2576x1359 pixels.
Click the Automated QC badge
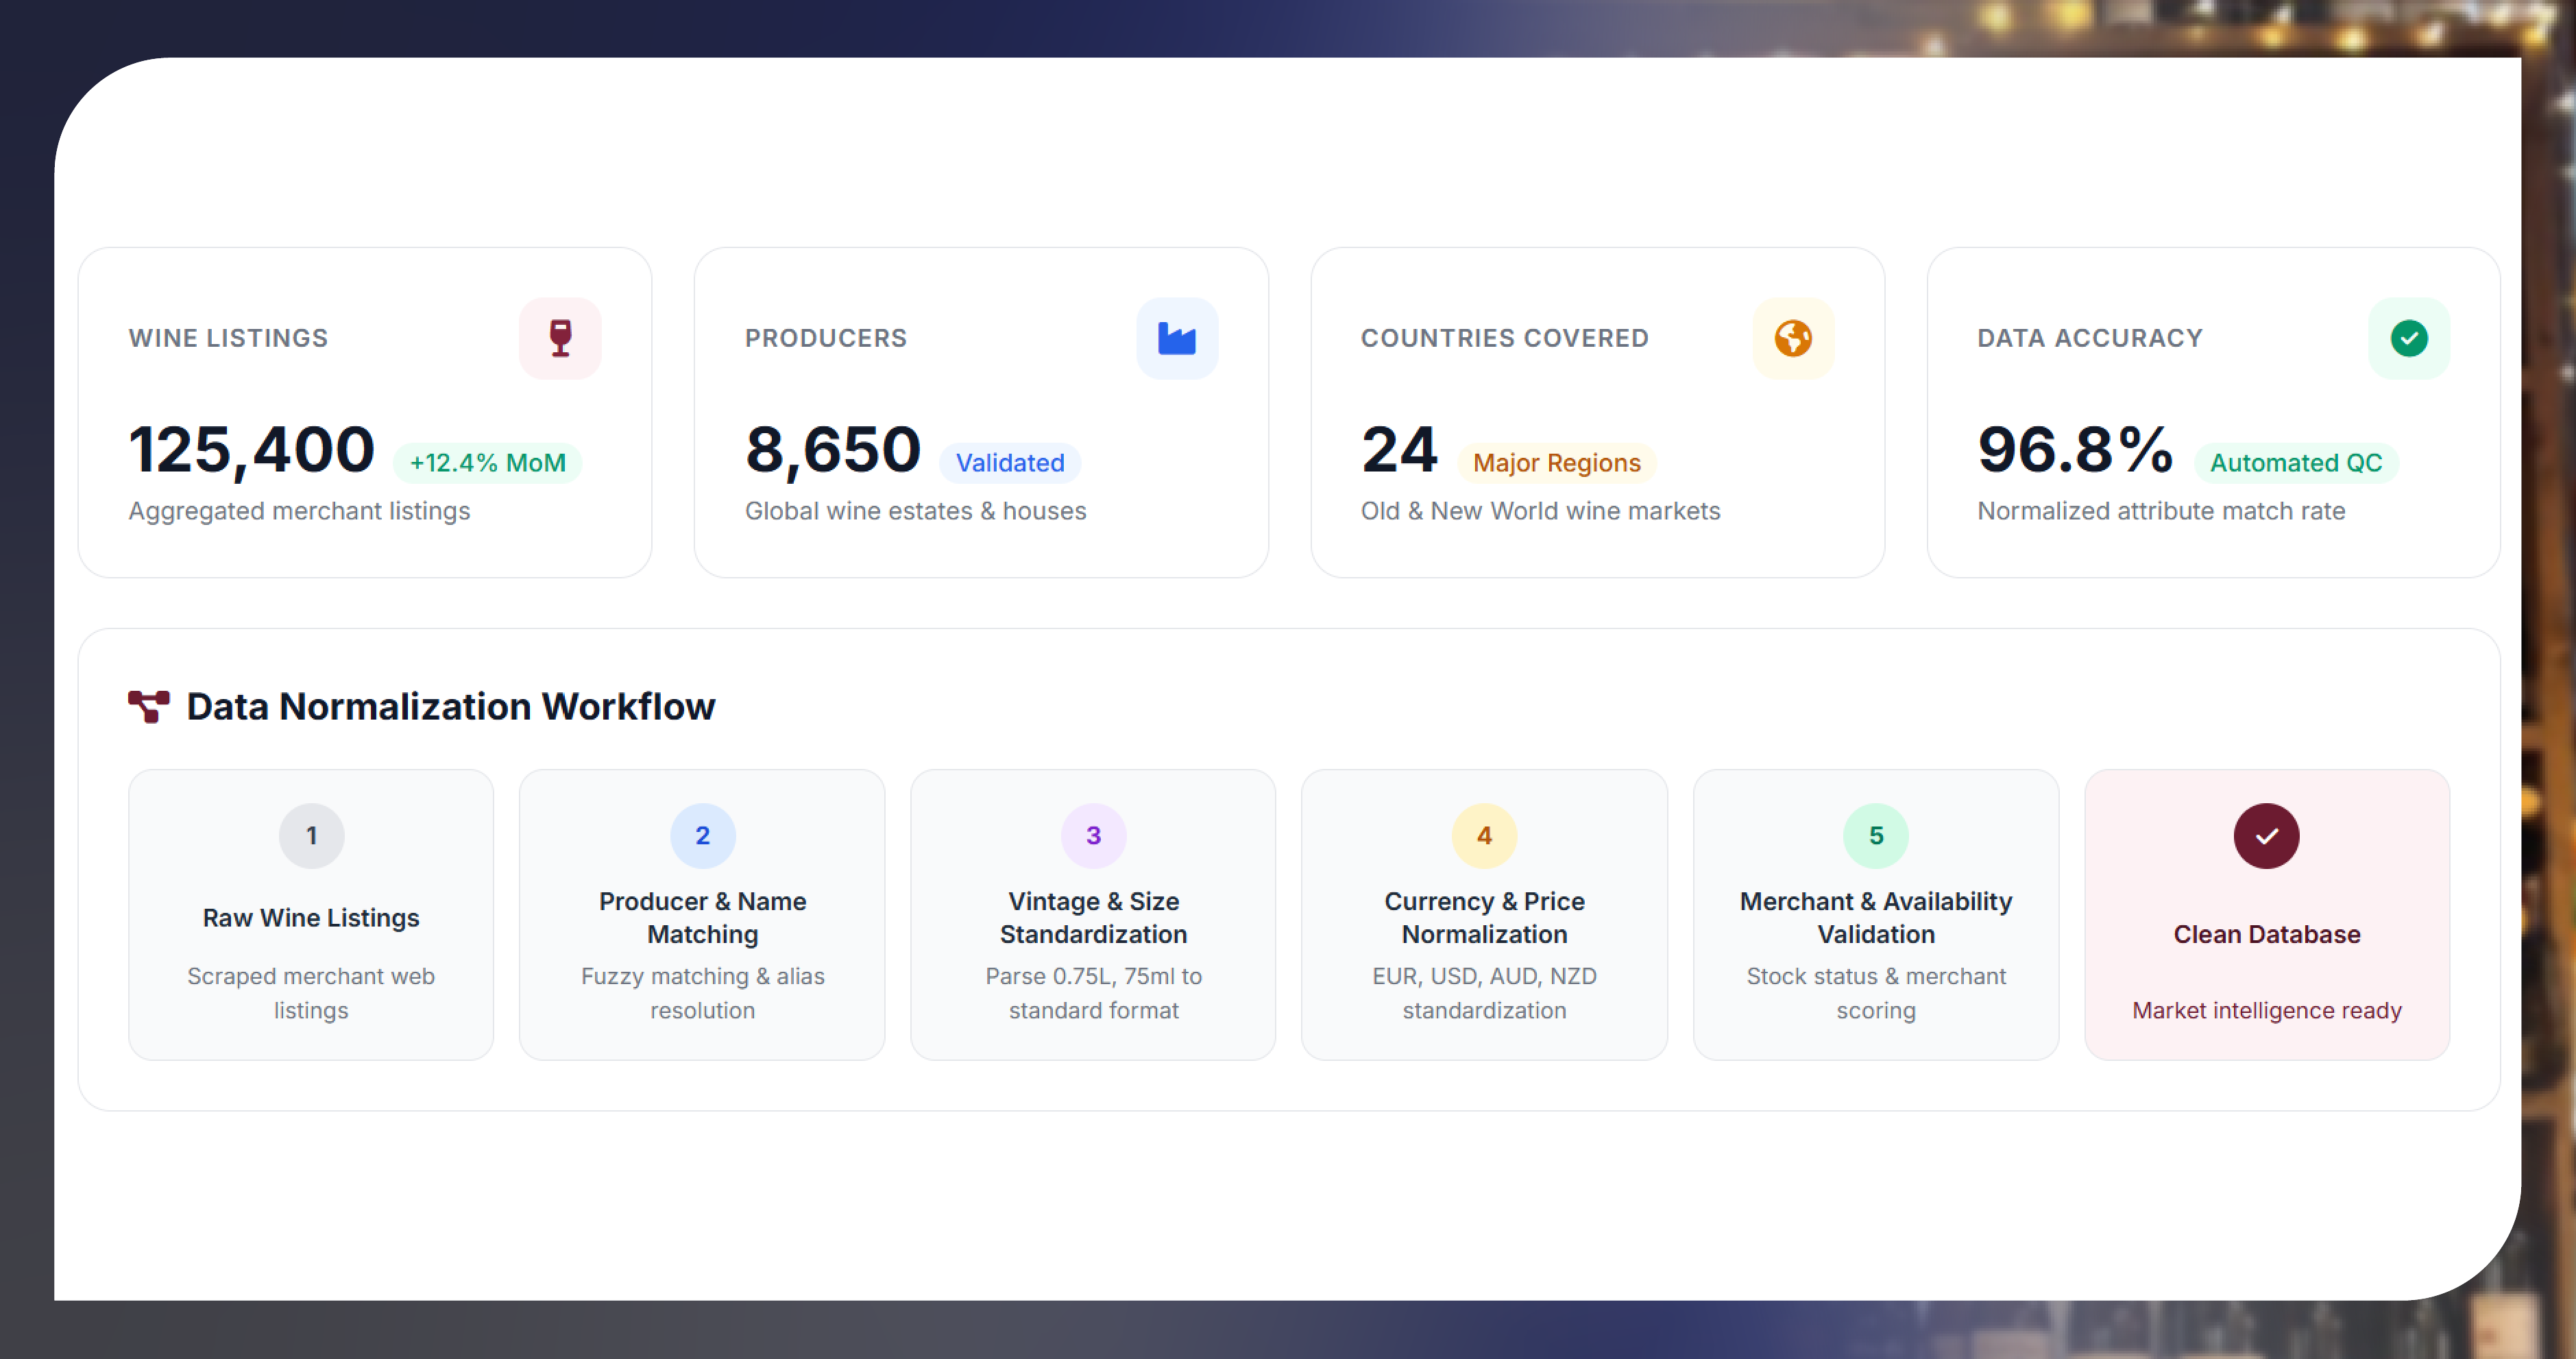coord(2296,463)
